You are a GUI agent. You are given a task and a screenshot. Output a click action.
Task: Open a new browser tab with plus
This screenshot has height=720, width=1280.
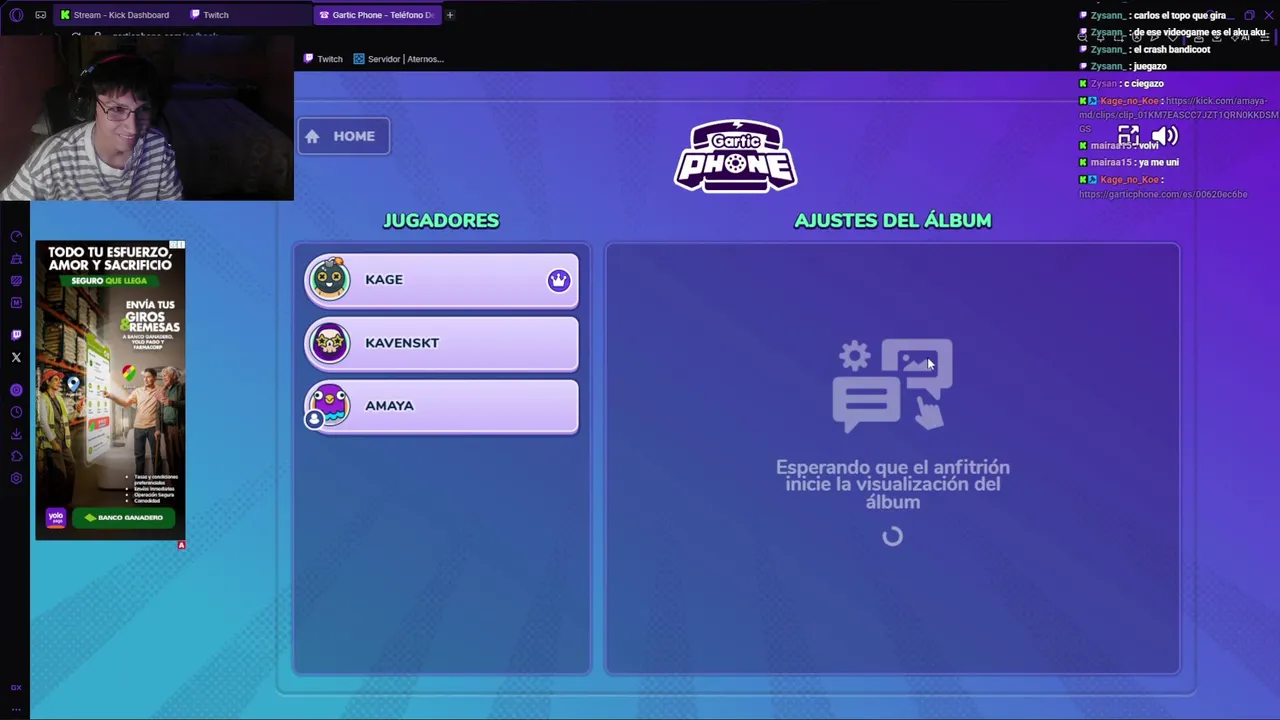450,15
